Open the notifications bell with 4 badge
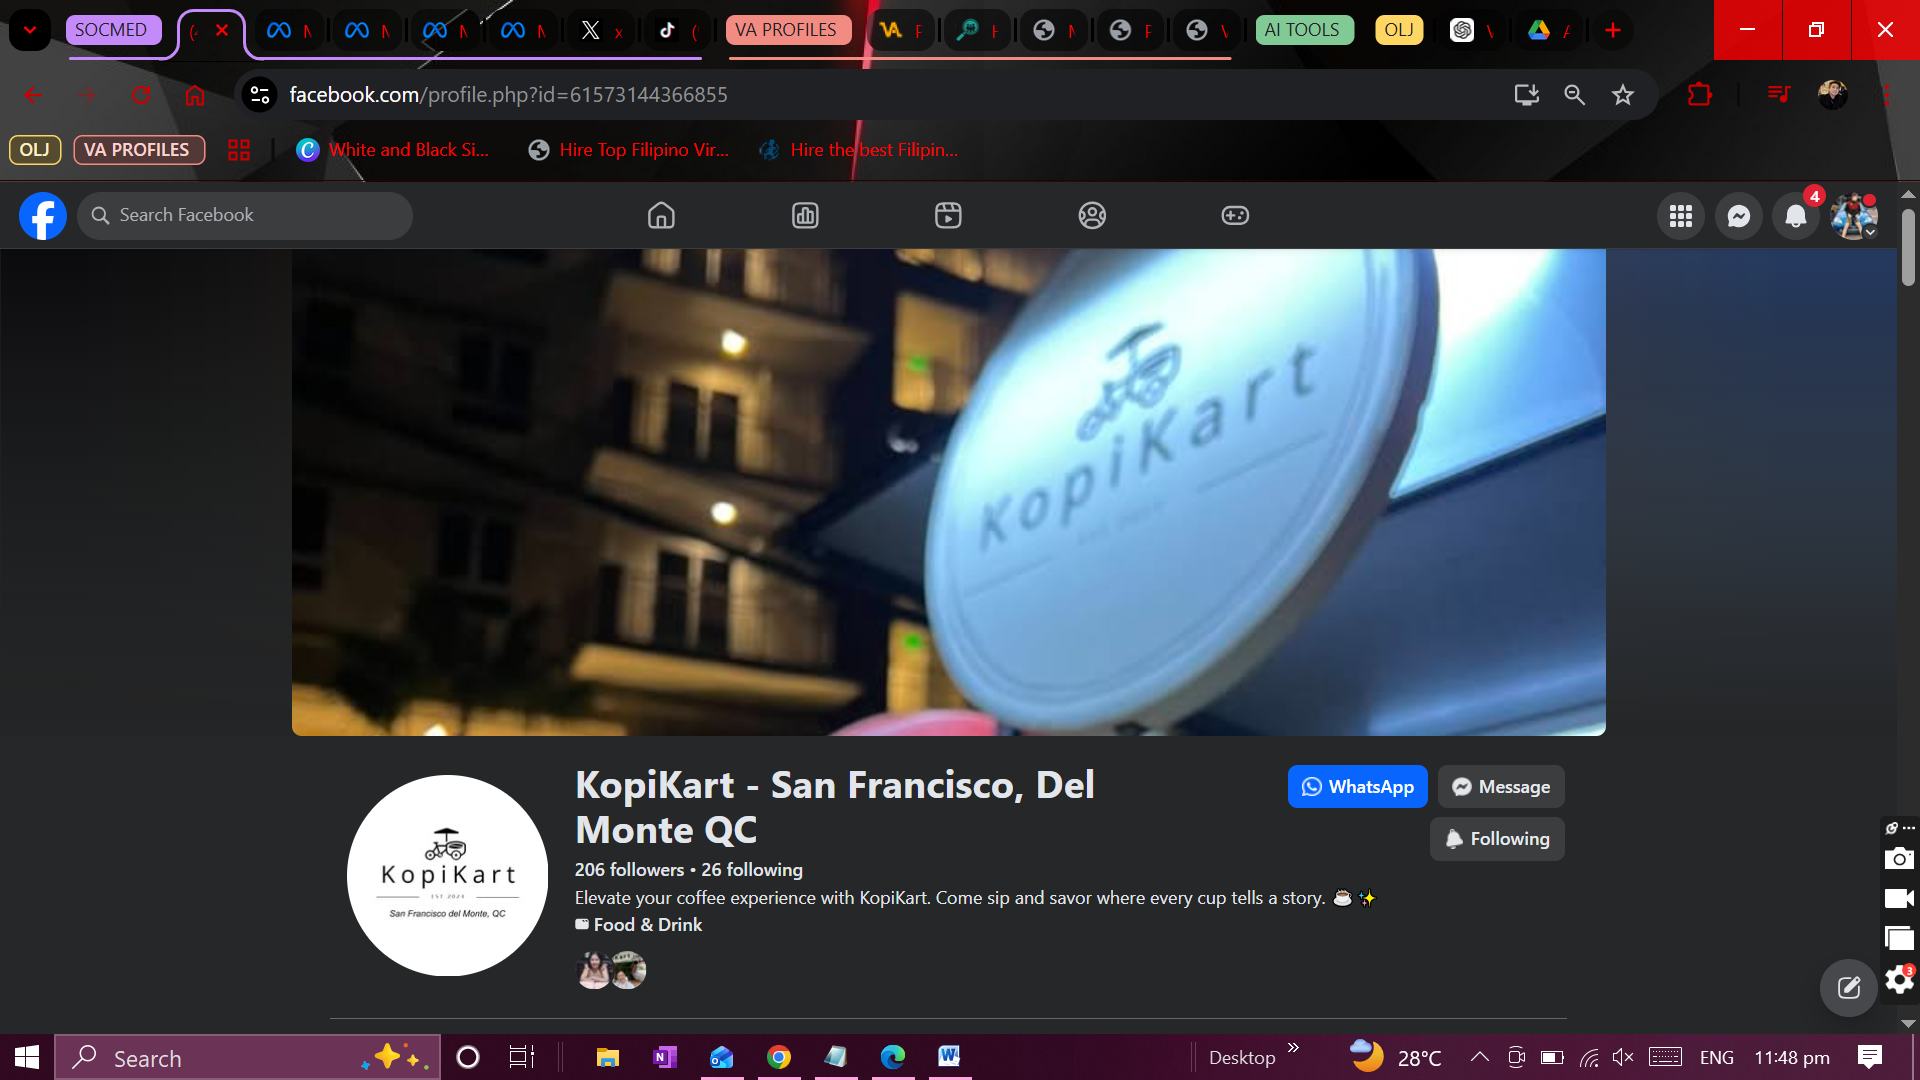The width and height of the screenshot is (1920, 1080). (1796, 216)
